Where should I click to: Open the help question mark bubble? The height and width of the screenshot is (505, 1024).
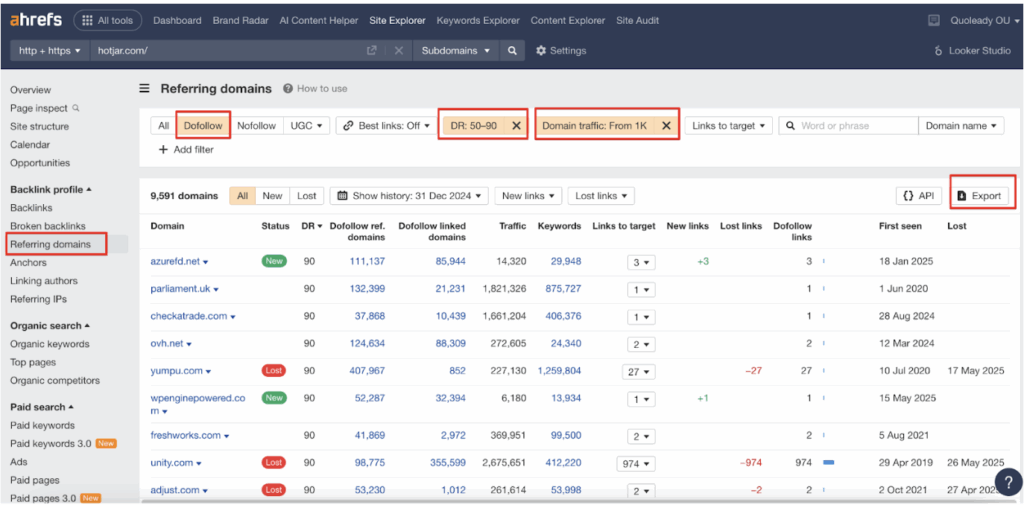tap(1008, 481)
